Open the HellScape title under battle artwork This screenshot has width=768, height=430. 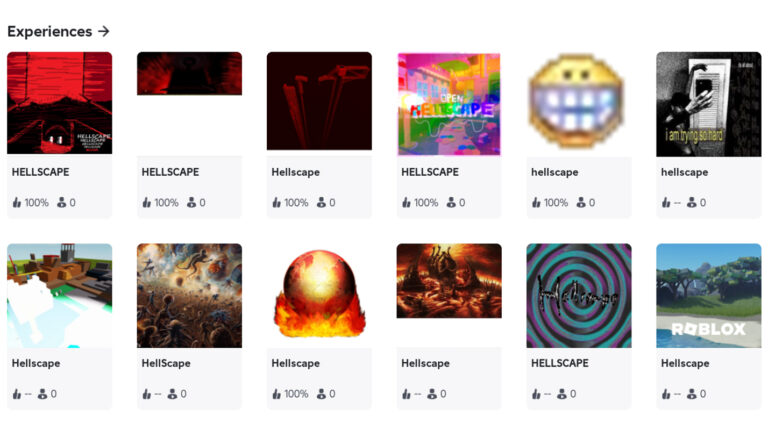click(x=166, y=363)
